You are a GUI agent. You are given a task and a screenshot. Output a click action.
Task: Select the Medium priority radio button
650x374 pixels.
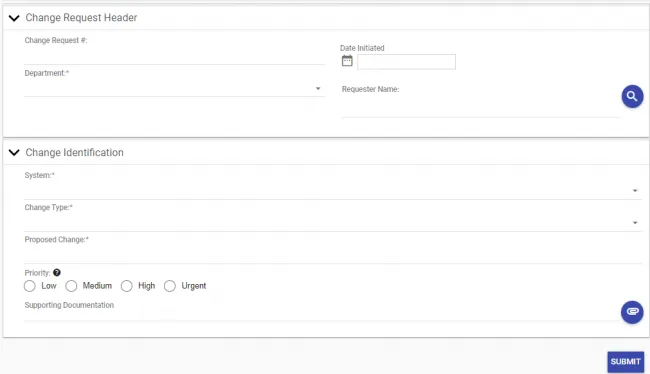click(x=71, y=286)
